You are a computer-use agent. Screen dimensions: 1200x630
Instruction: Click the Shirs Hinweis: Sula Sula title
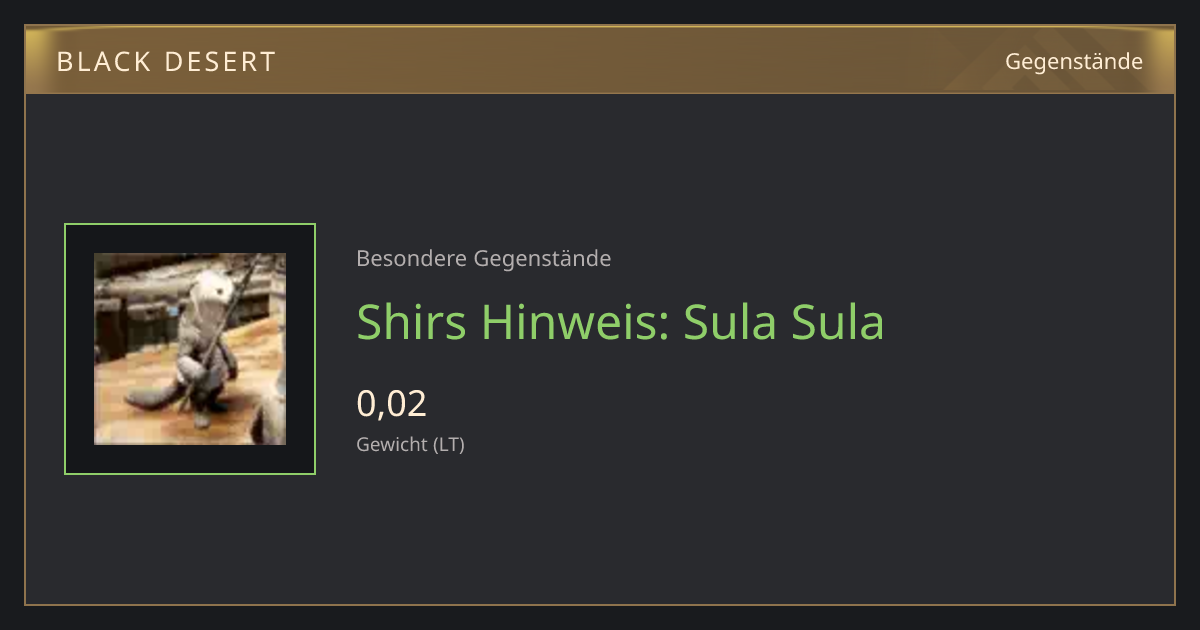click(x=621, y=322)
